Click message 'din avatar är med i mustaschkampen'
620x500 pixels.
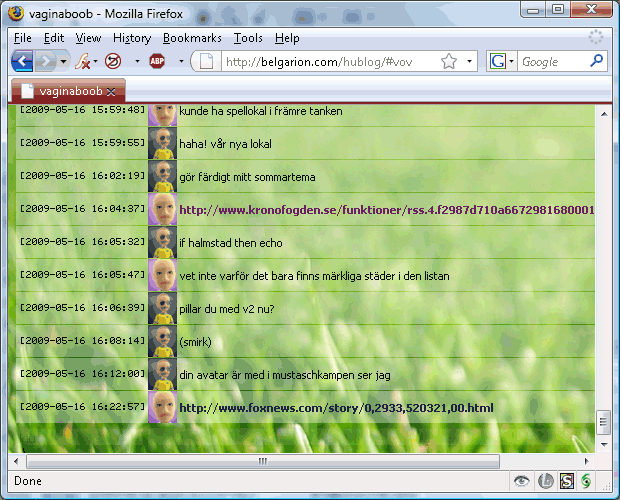285,375
